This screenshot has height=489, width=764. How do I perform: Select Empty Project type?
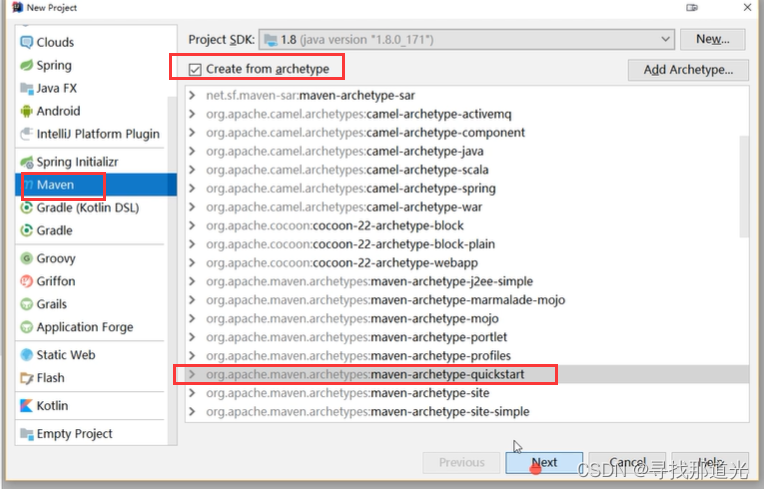92,433
